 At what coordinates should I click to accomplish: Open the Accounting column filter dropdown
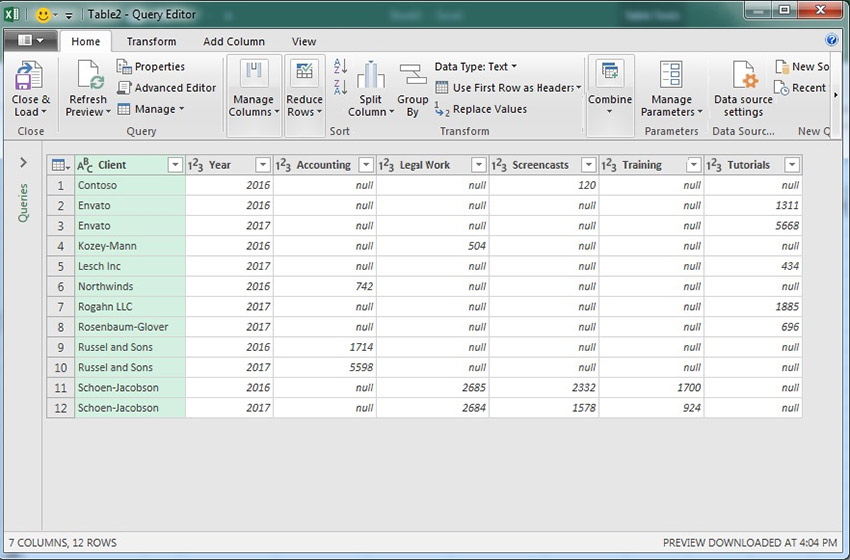click(x=366, y=165)
